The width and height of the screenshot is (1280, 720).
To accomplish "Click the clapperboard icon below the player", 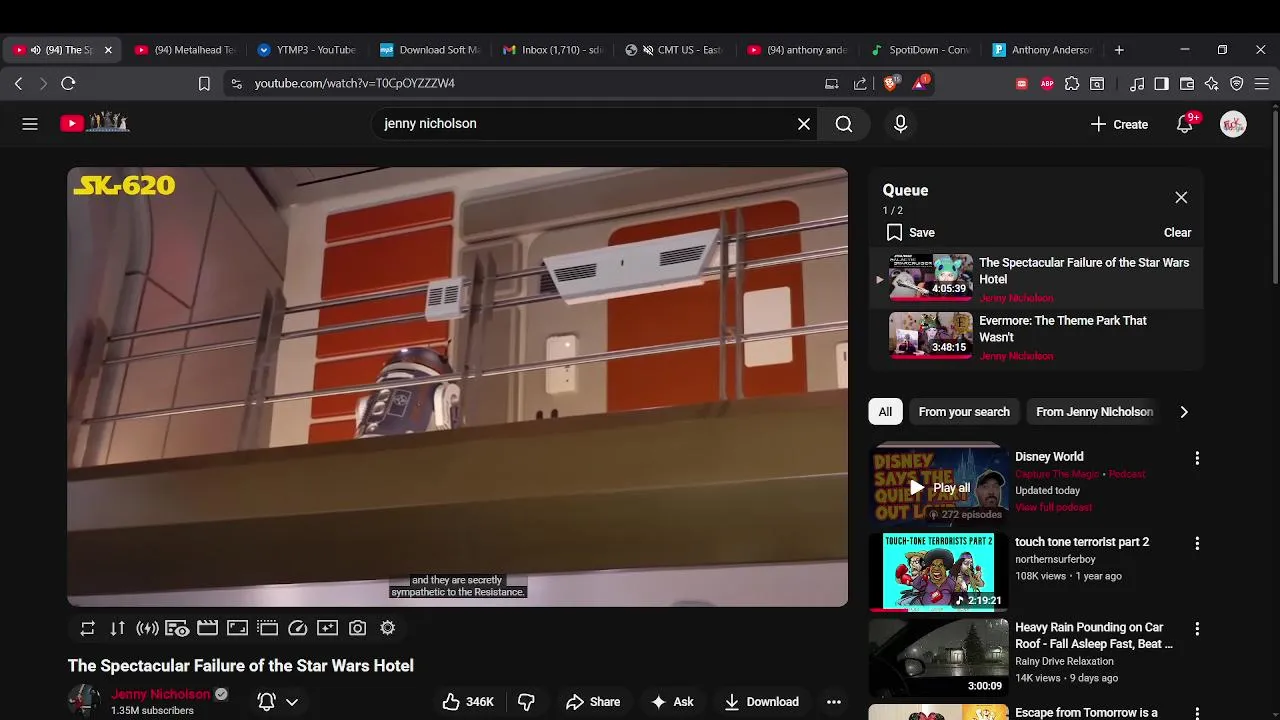I will coord(207,628).
